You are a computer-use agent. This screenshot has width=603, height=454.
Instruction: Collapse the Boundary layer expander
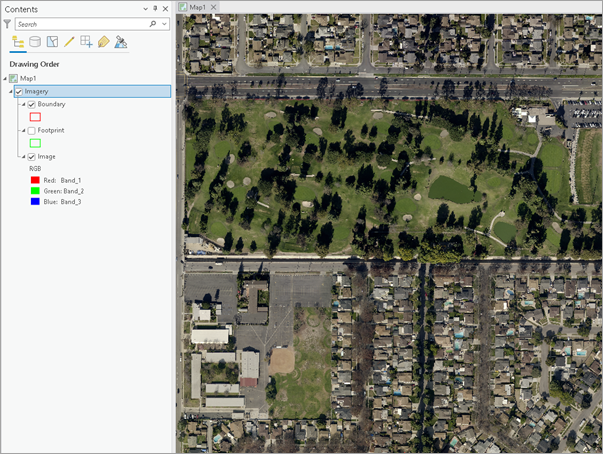(x=23, y=105)
